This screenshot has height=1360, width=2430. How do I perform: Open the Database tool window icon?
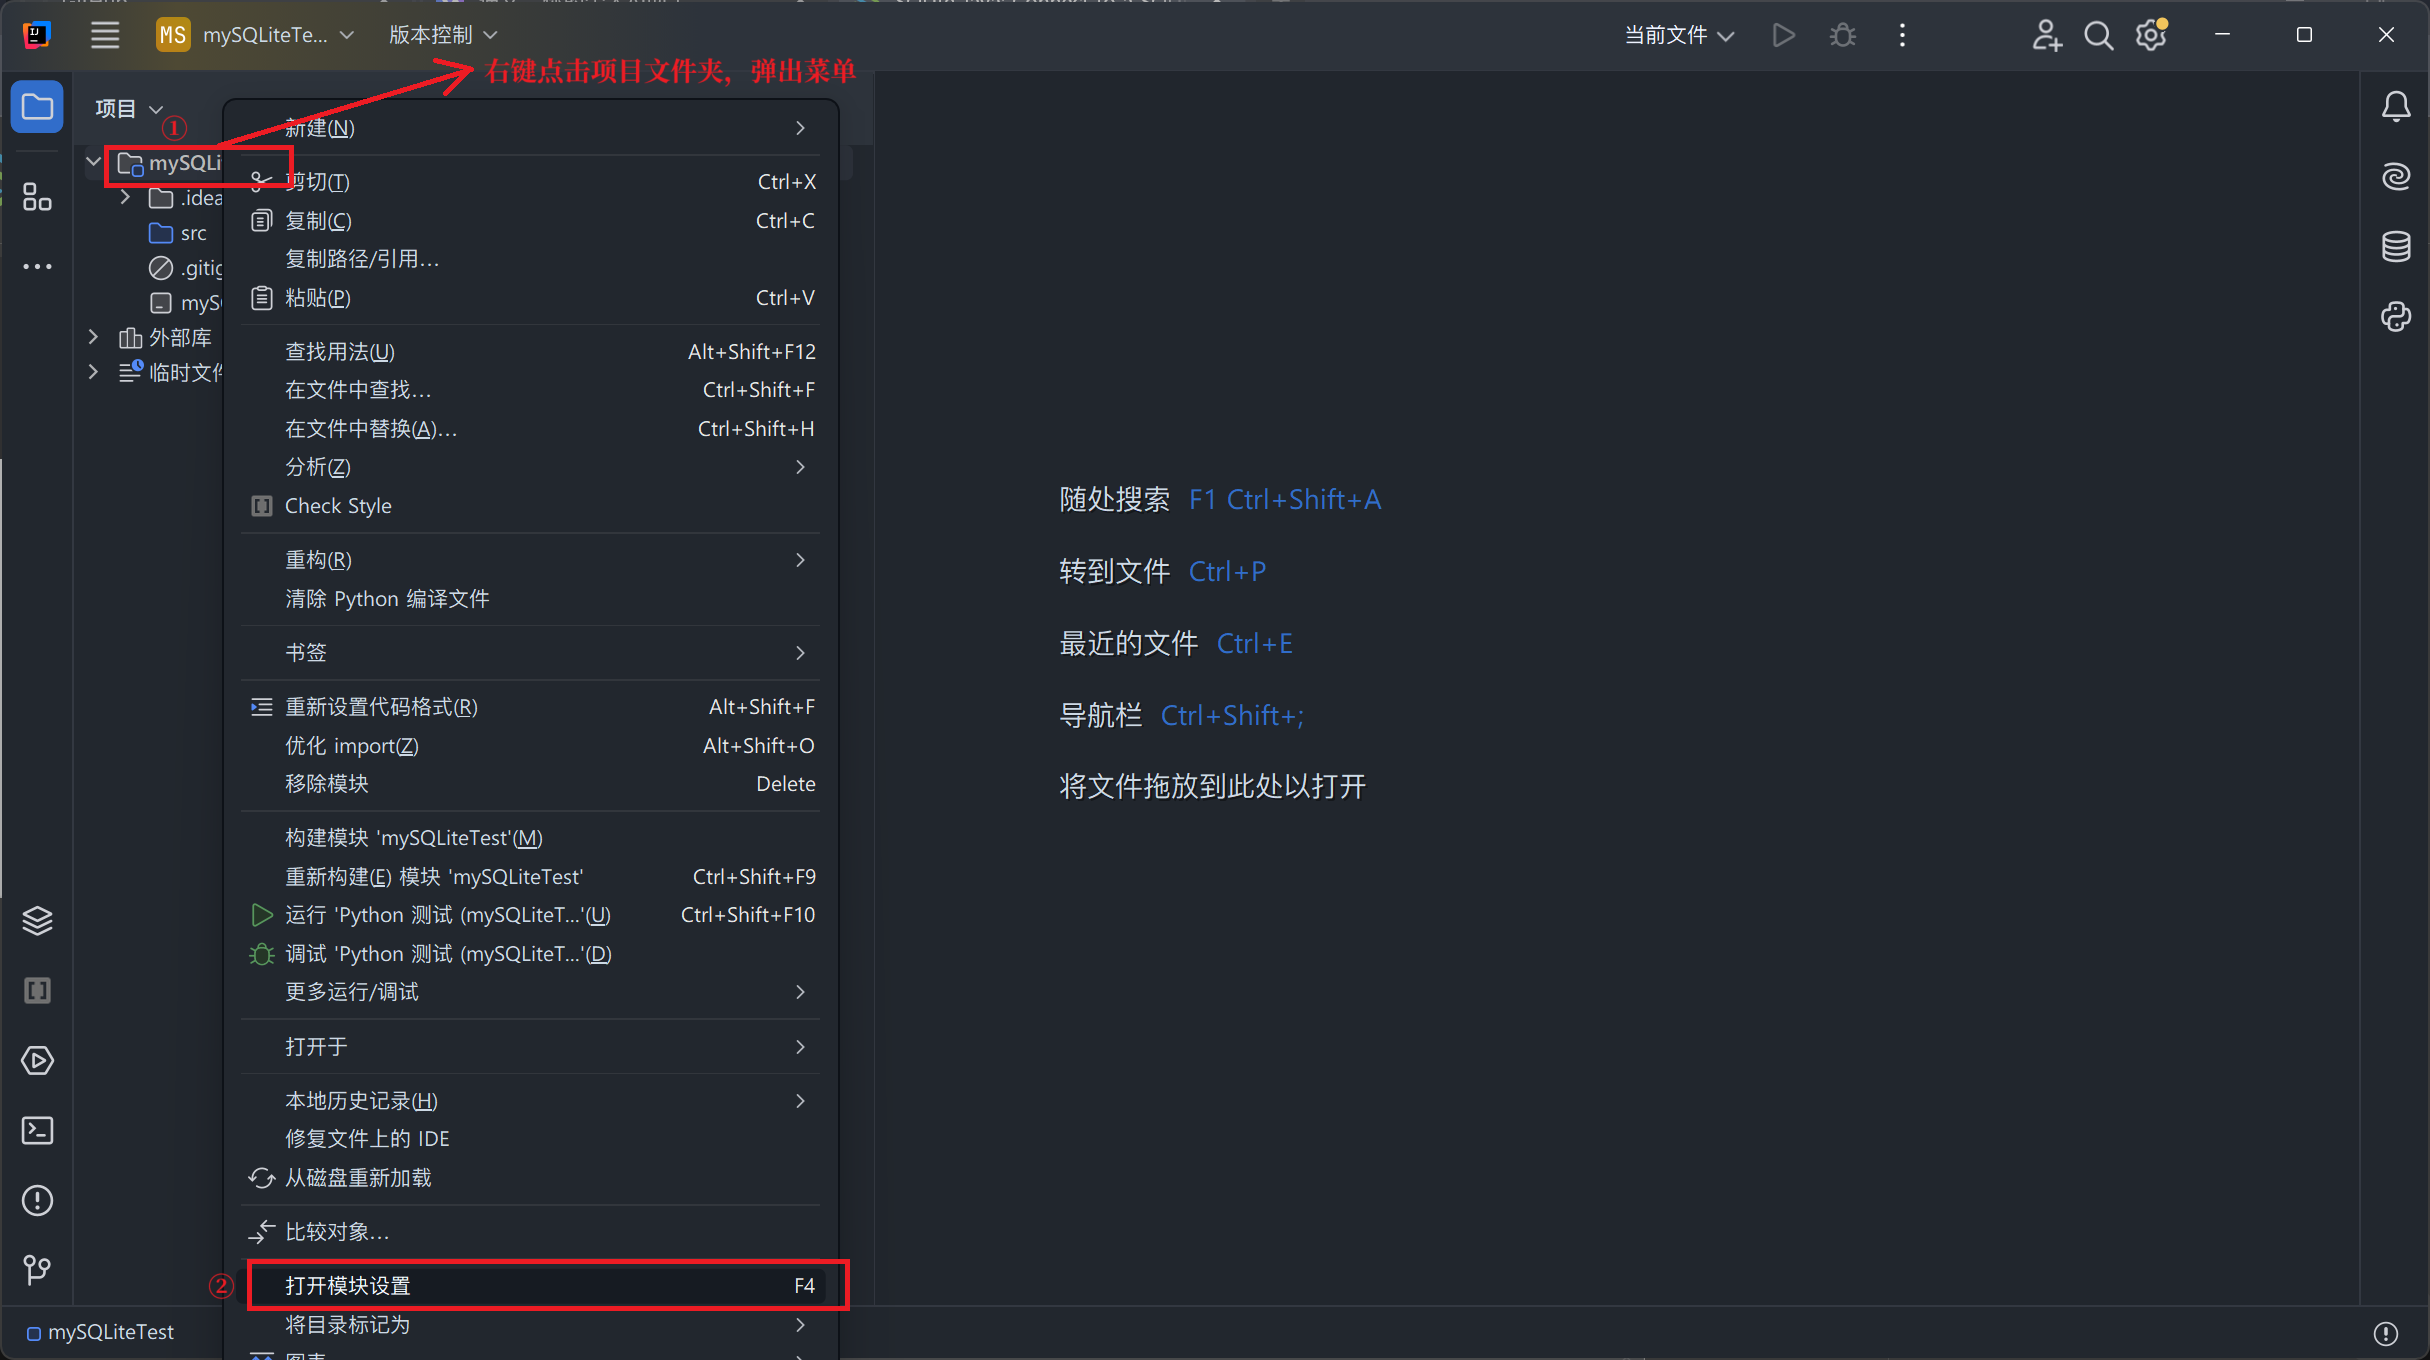tap(2395, 246)
